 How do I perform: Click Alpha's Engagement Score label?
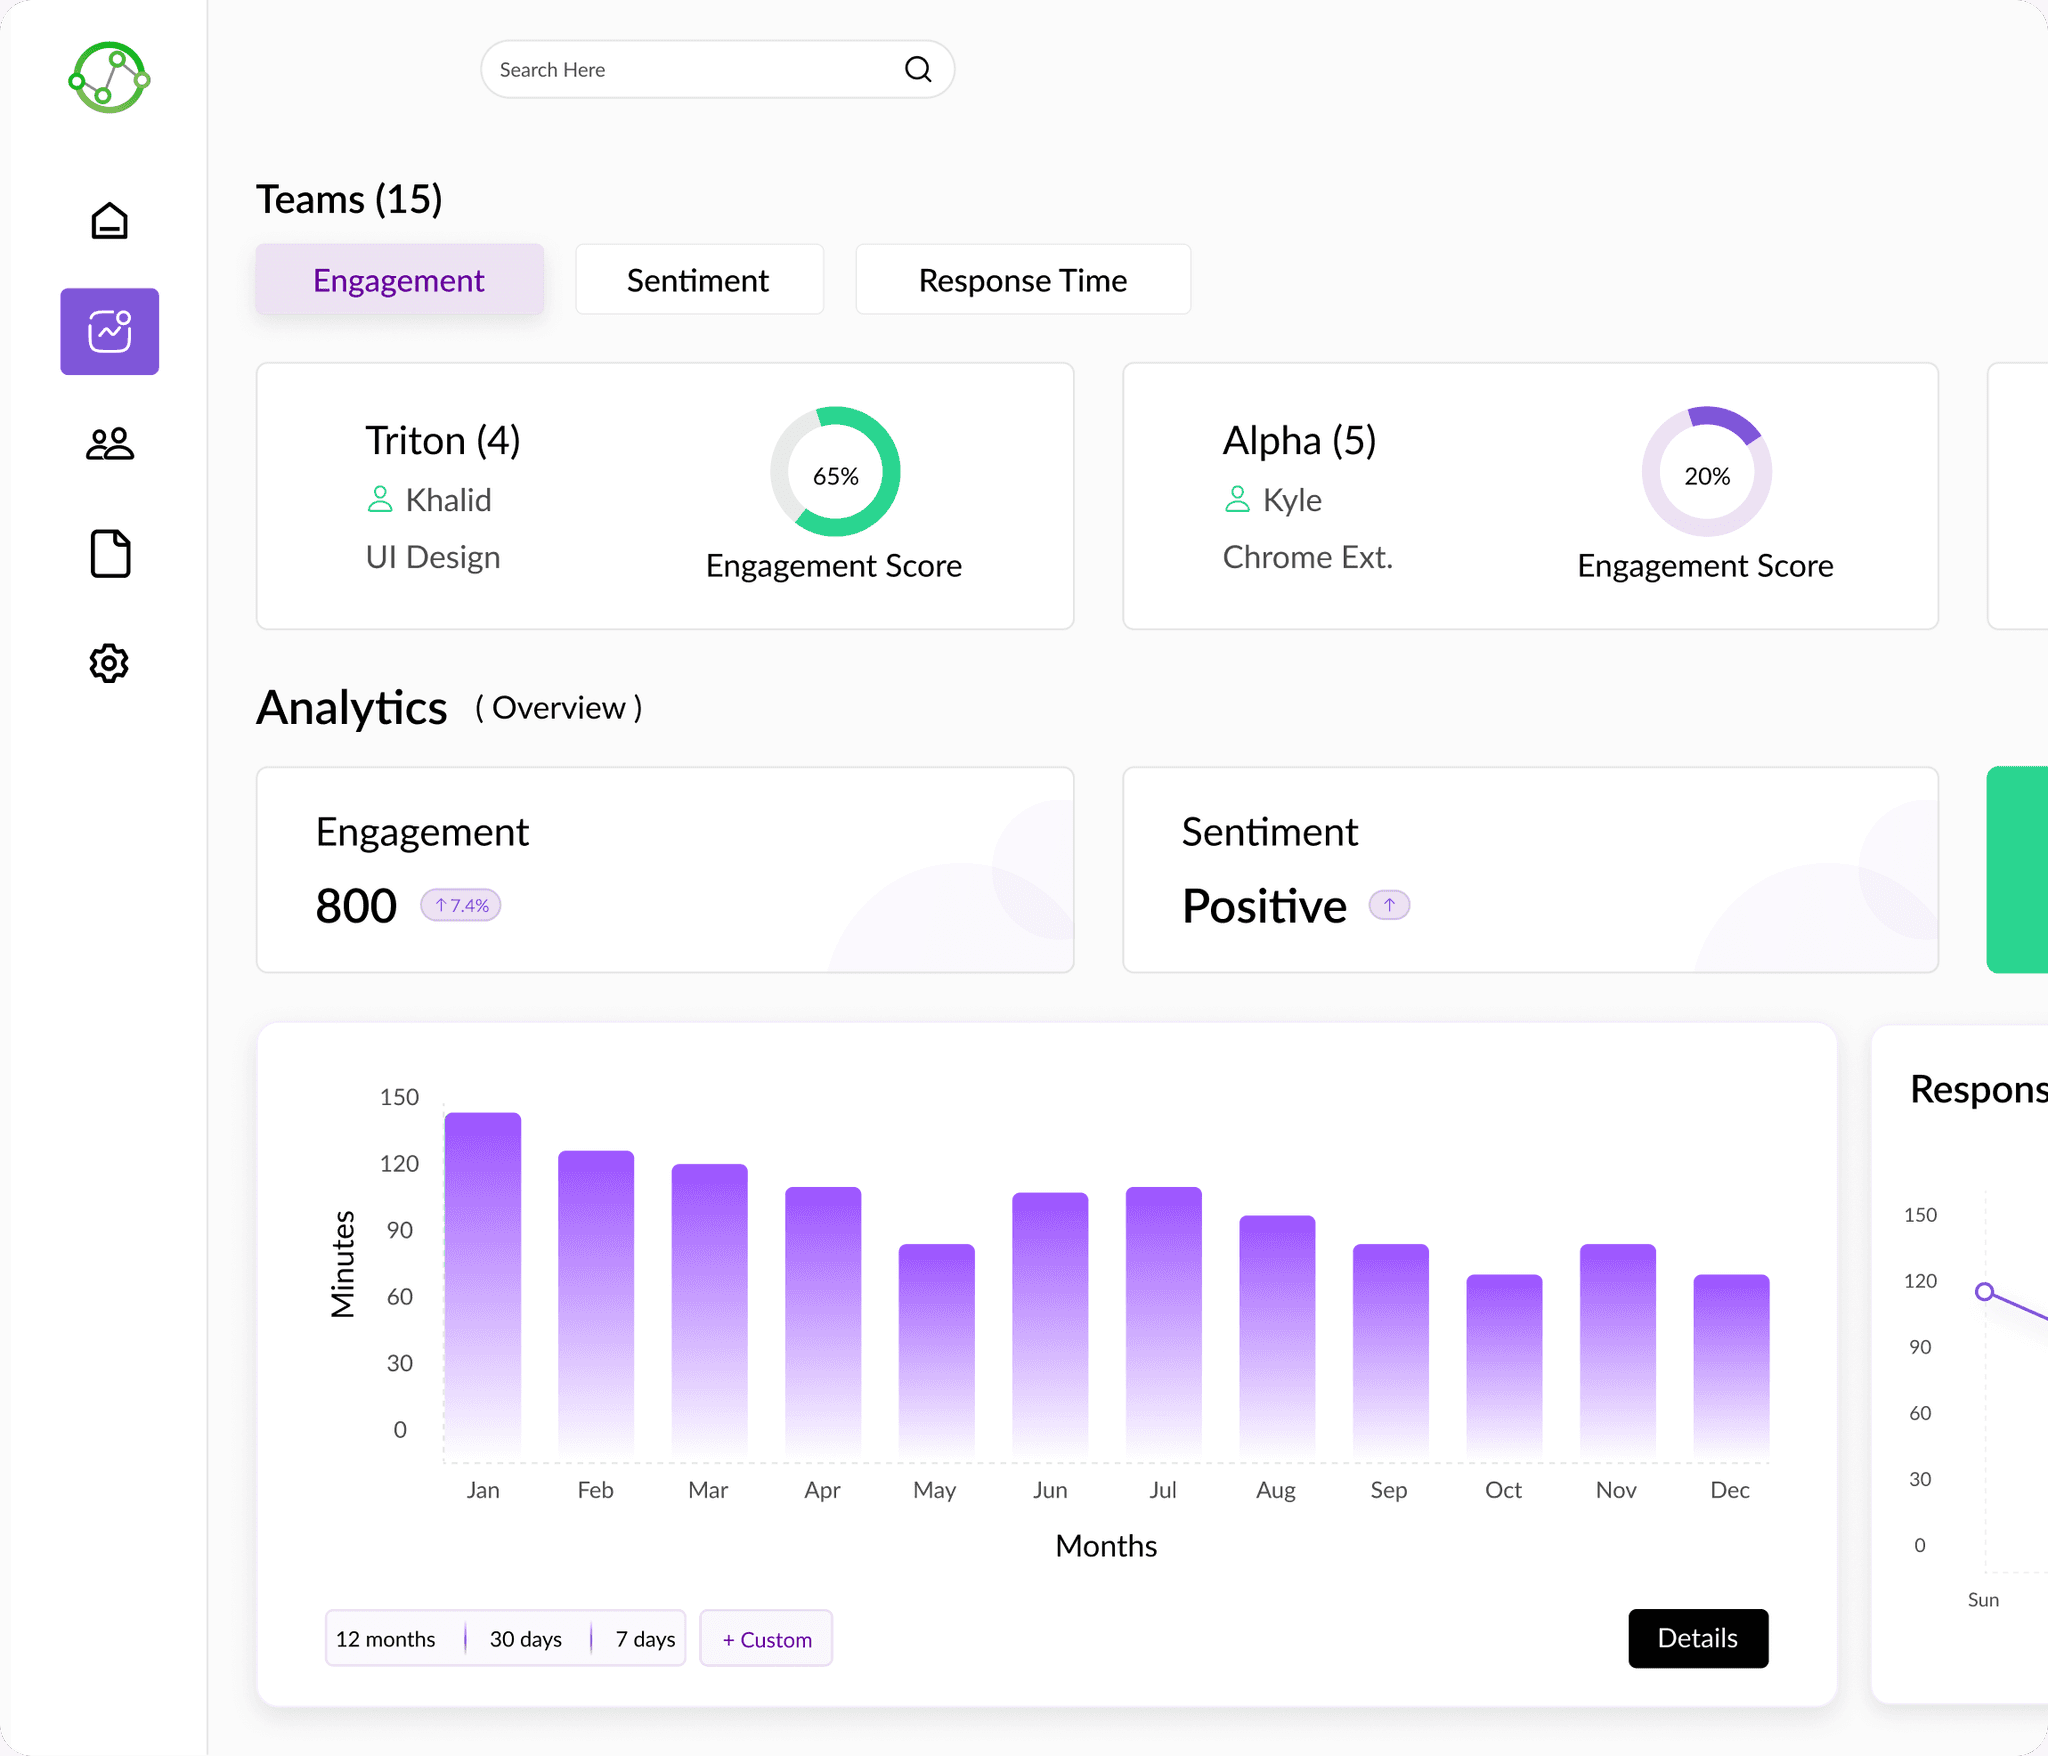1705,566
